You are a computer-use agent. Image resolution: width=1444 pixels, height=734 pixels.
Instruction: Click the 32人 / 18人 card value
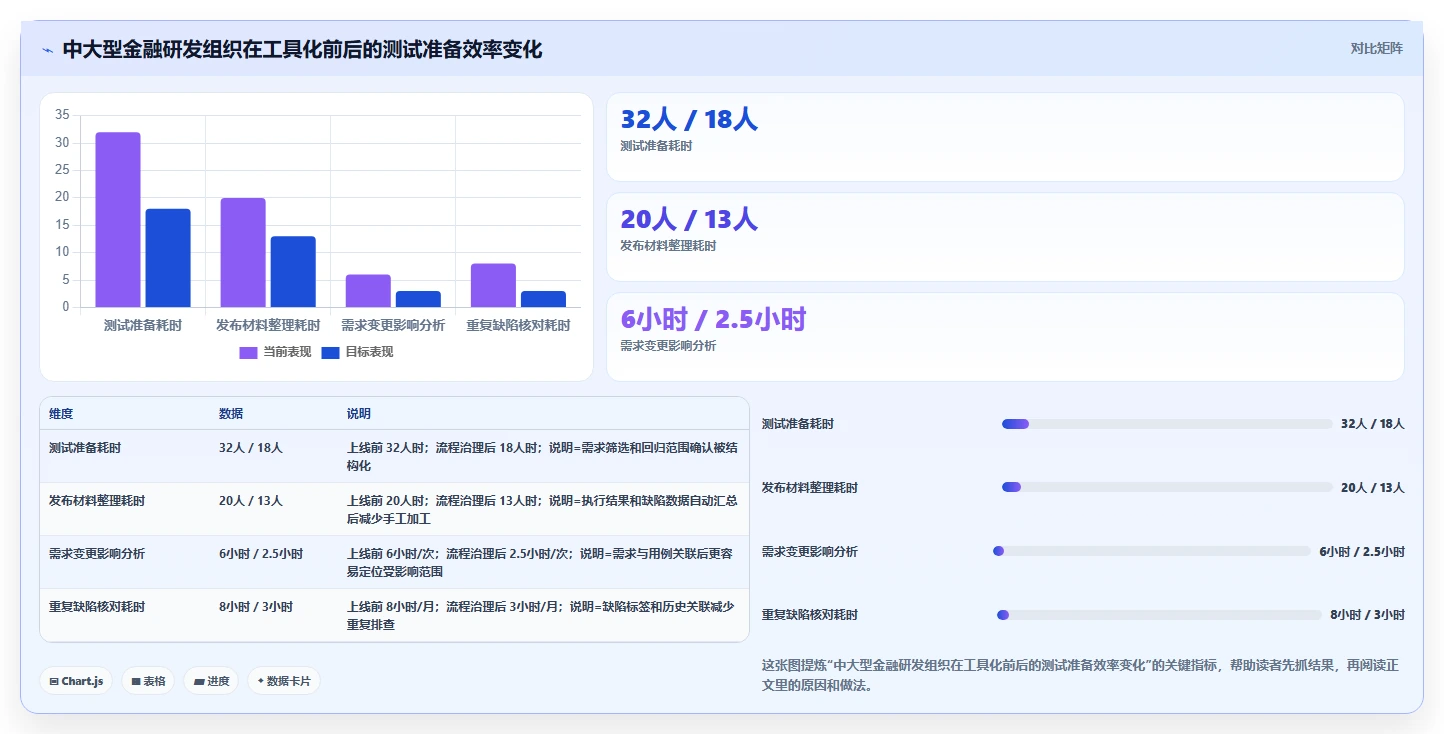tap(689, 120)
